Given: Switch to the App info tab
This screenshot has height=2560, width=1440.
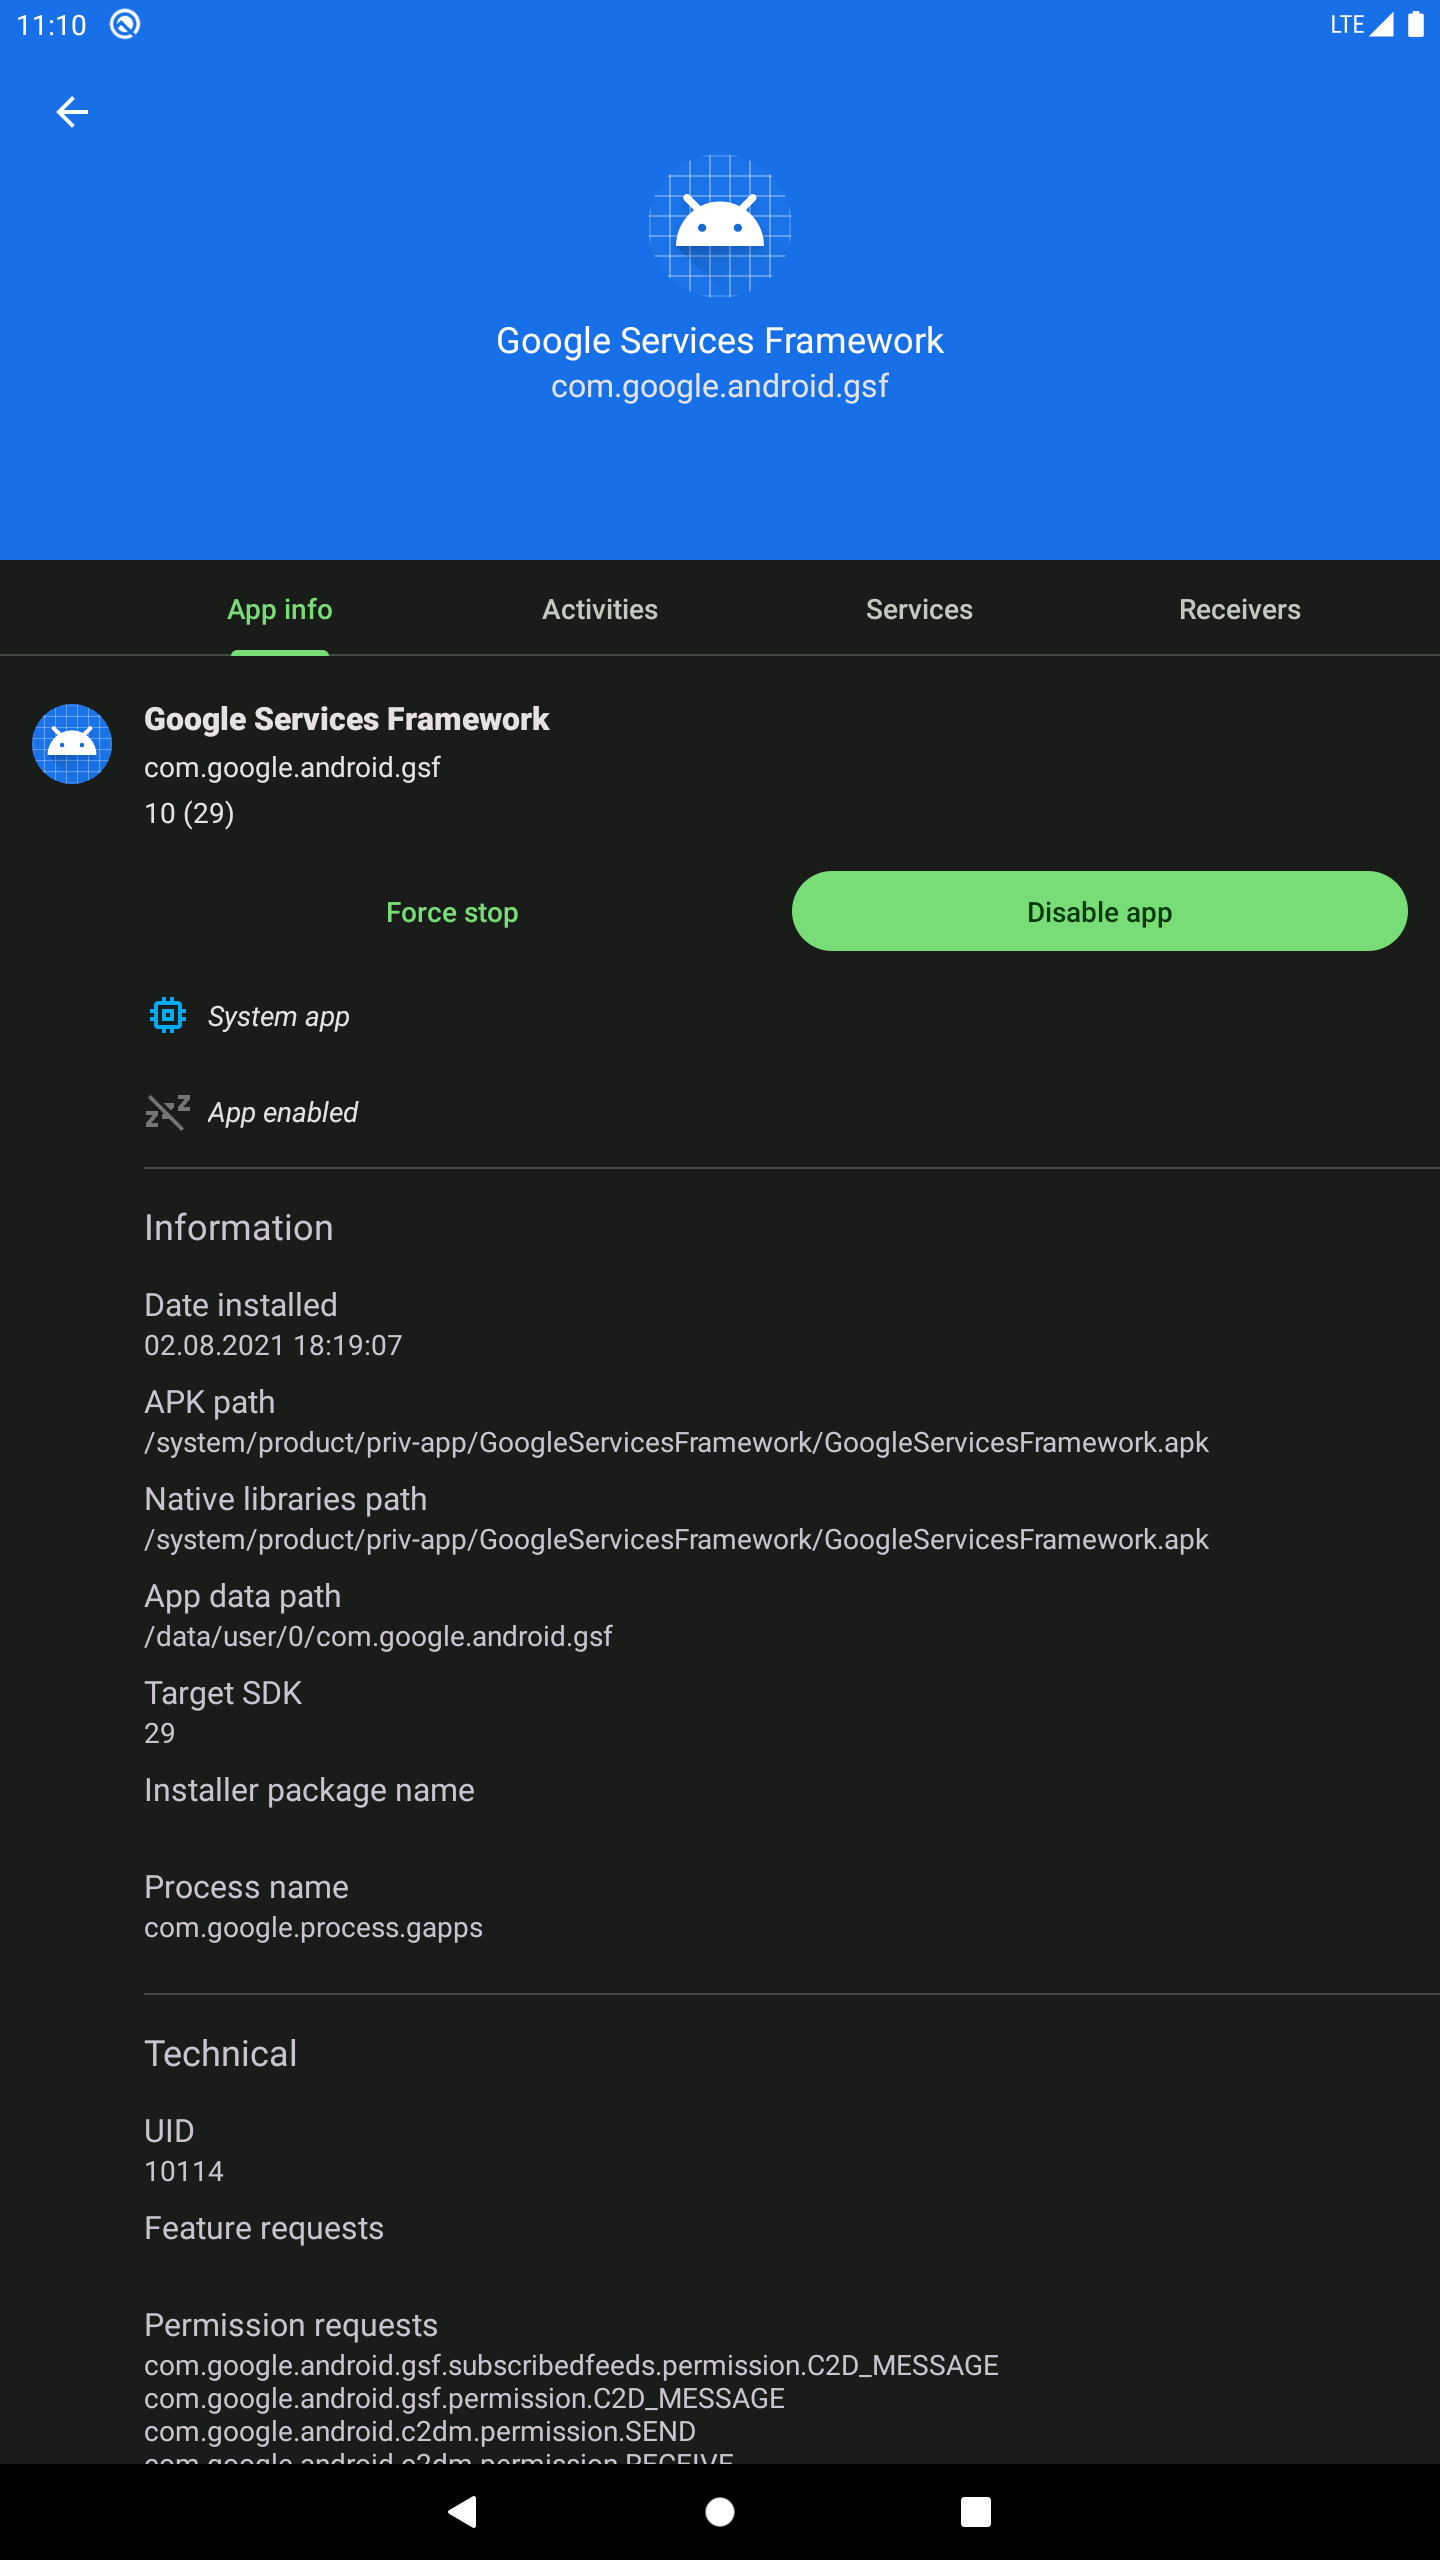Looking at the screenshot, I should pyautogui.click(x=280, y=609).
